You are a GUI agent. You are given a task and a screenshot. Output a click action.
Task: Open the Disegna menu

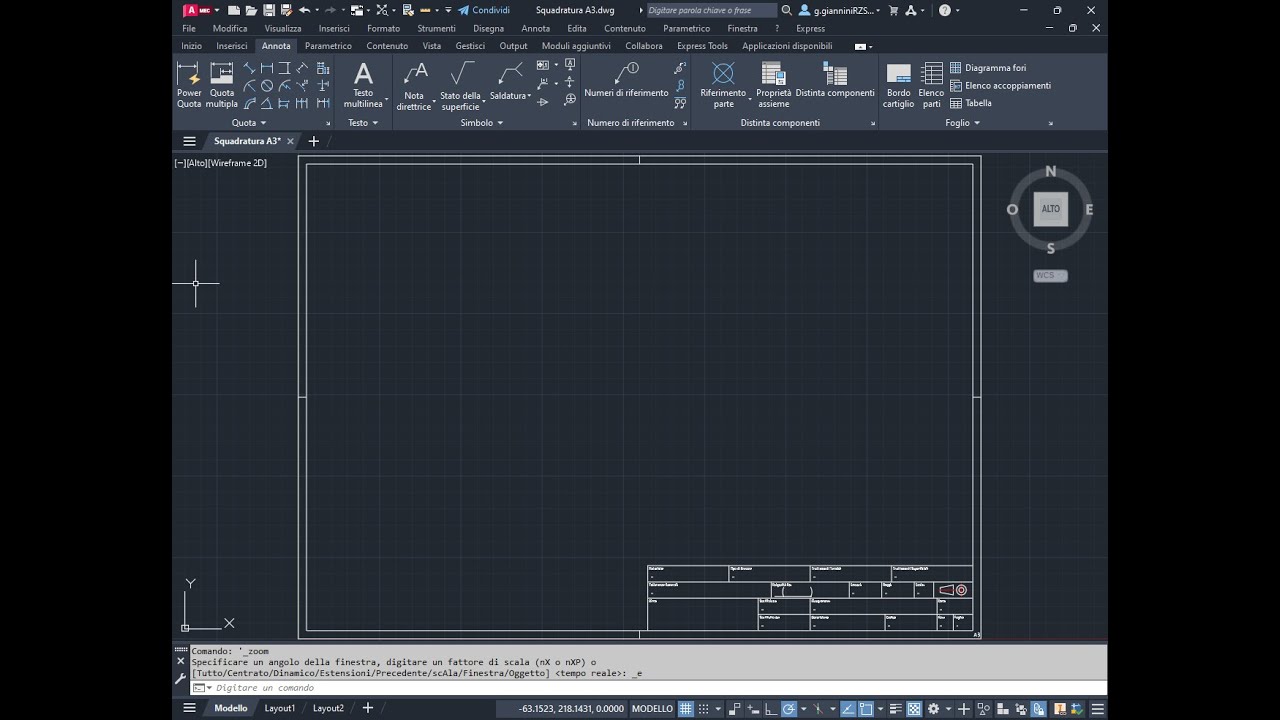(x=488, y=28)
